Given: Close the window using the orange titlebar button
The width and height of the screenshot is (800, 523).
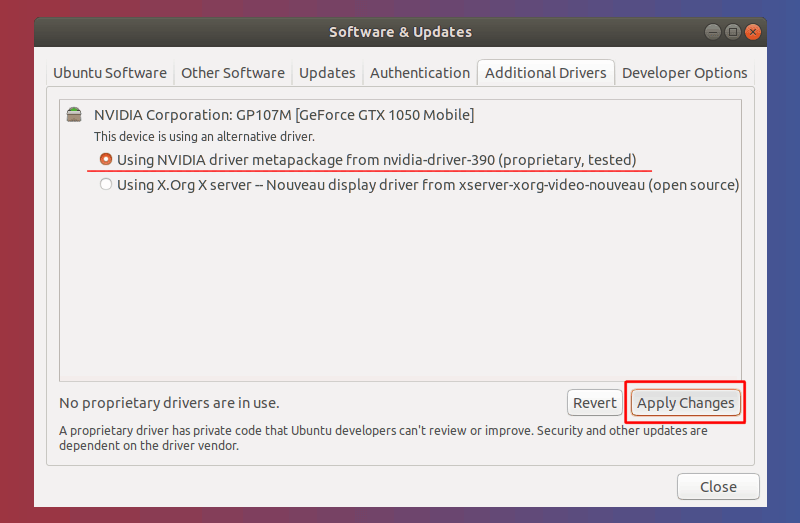Looking at the screenshot, I should click(x=752, y=32).
